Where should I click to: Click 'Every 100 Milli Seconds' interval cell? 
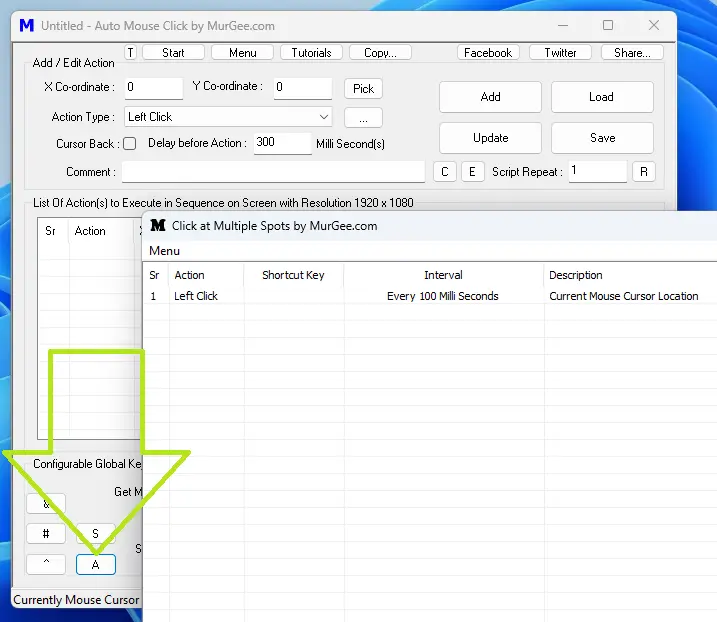pos(442,296)
